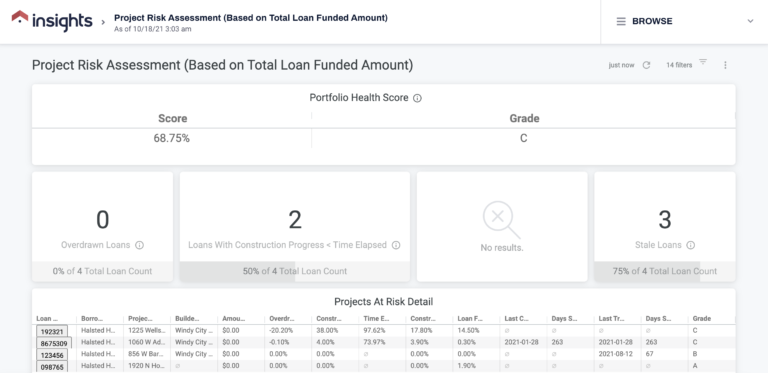Viewport: 768px width, 373px height.
Task: Click the Overdrawn Loans info icon
Action: pos(140,245)
